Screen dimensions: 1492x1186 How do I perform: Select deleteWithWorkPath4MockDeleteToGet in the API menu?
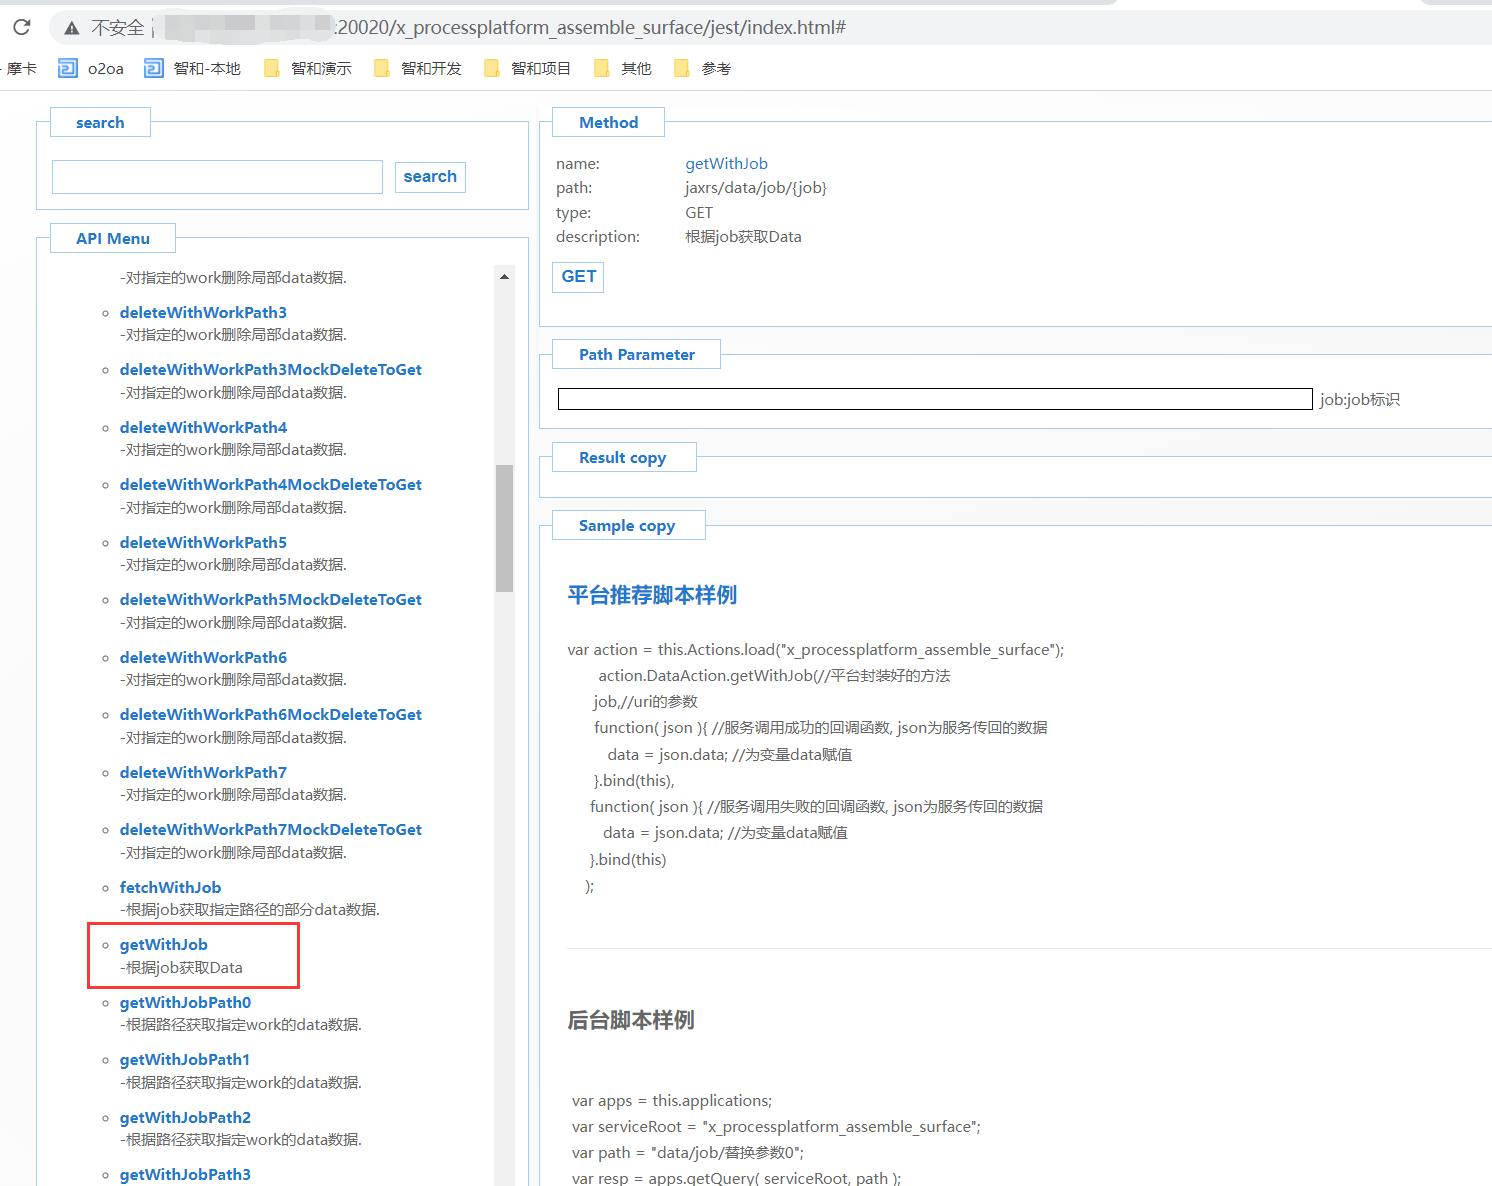click(x=271, y=484)
